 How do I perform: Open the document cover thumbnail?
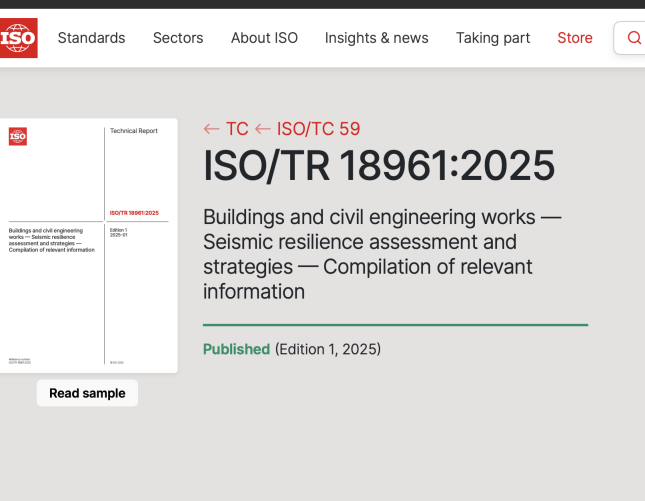(x=88, y=246)
